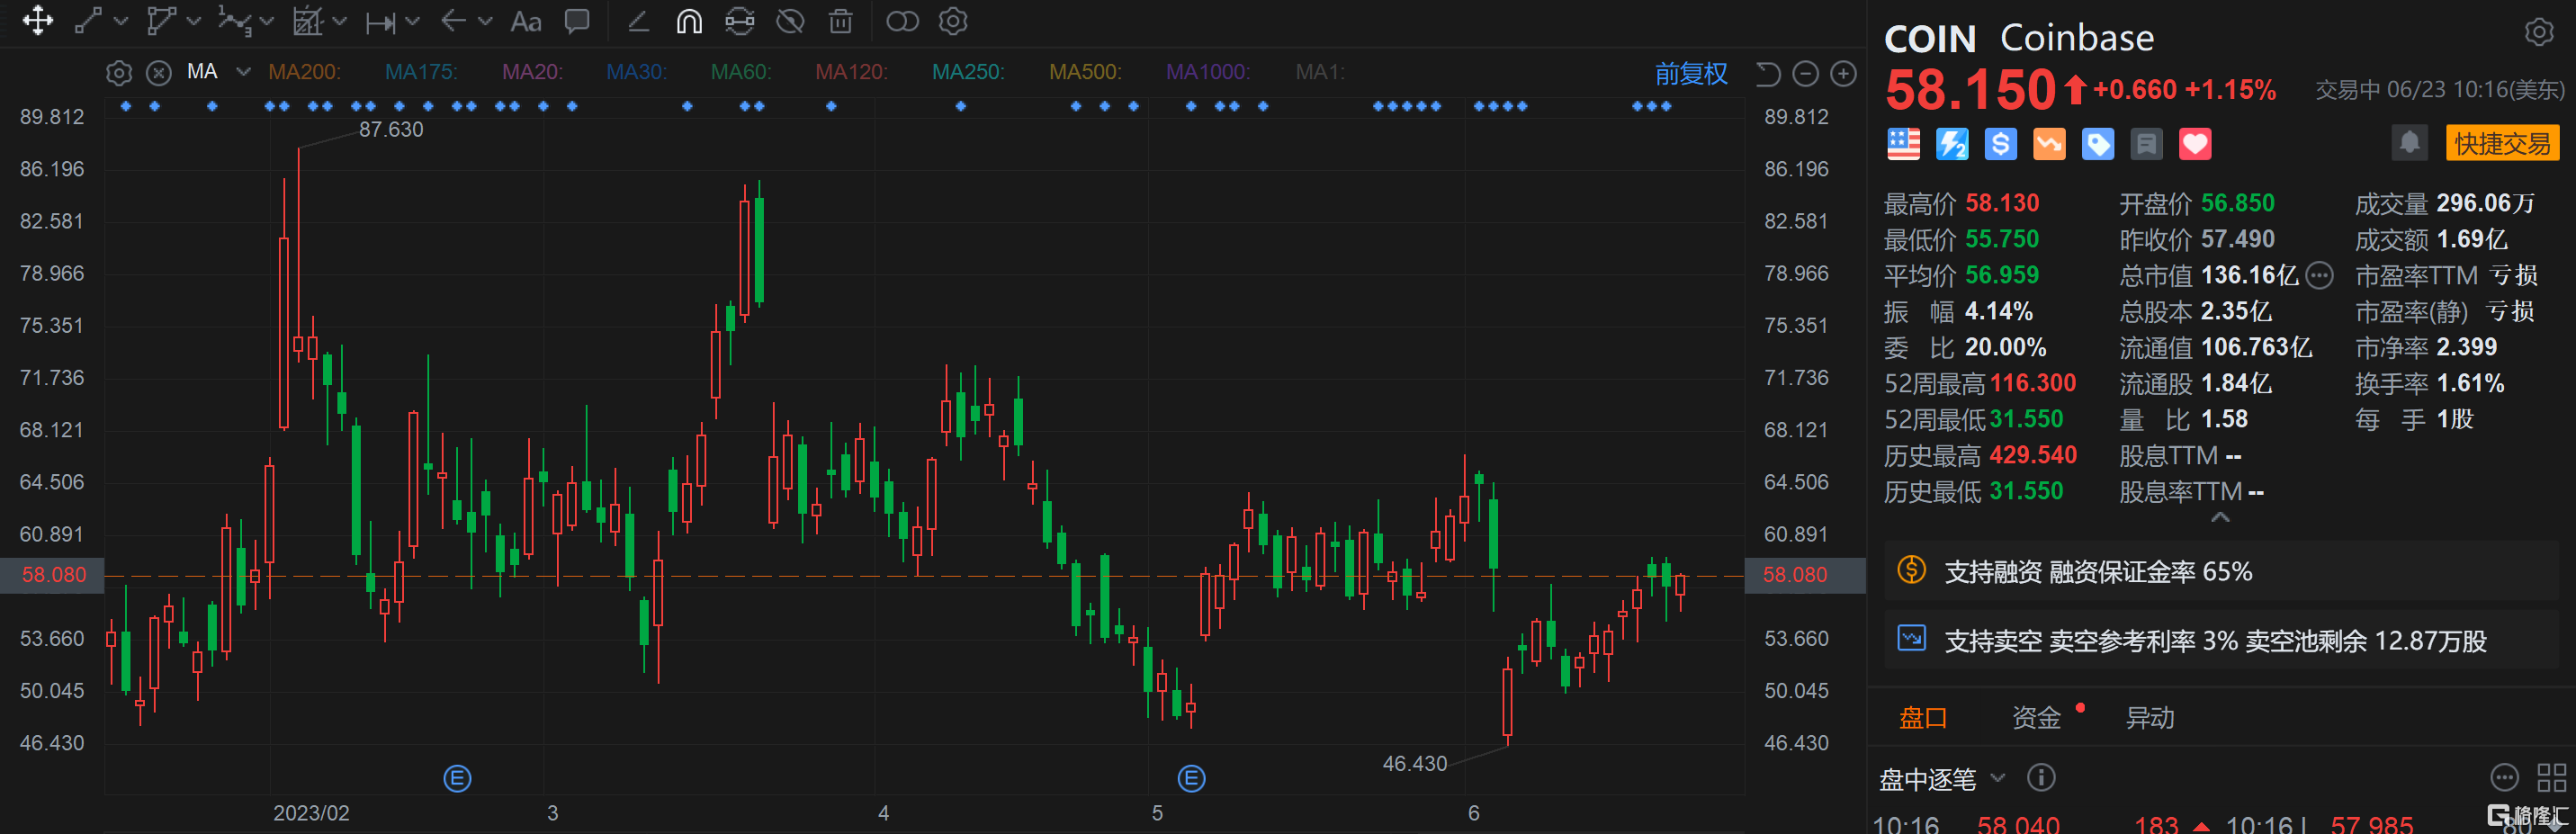Image resolution: width=2576 pixels, height=834 pixels.
Task: Select the crosshair move cursor tool
Action: click(x=38, y=21)
